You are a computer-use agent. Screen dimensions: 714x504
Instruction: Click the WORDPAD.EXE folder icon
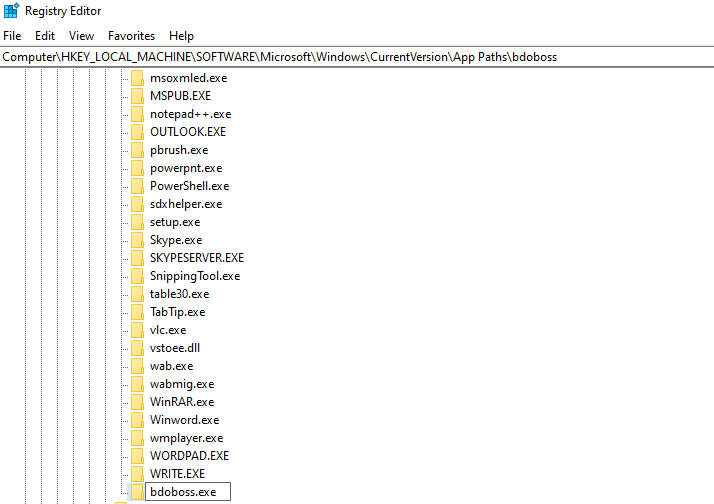137,456
